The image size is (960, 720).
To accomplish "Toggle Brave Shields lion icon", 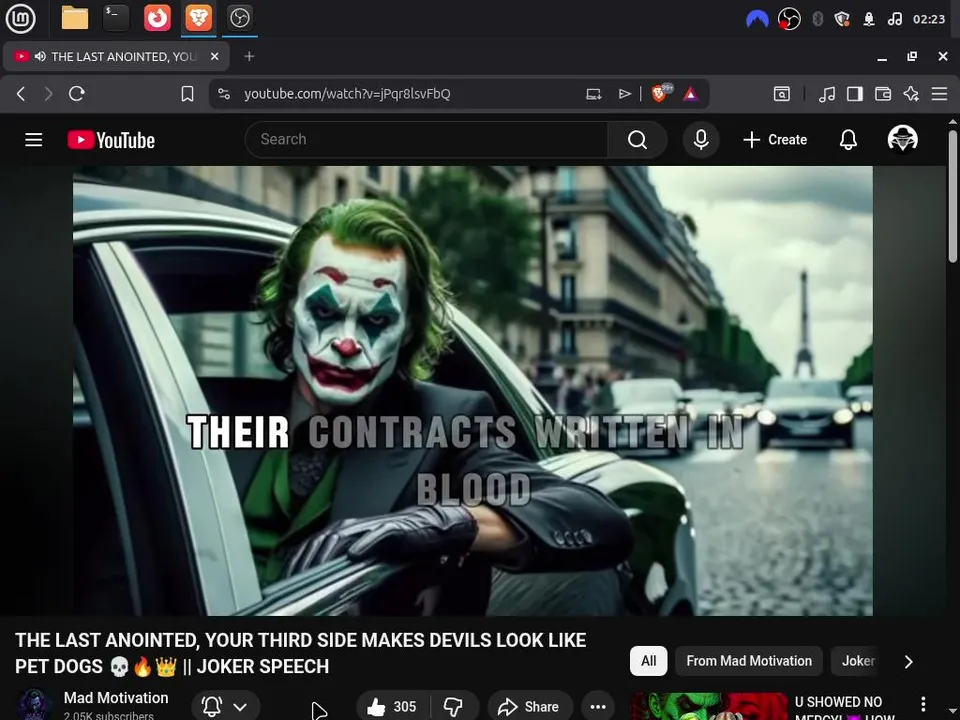I will coord(660,93).
